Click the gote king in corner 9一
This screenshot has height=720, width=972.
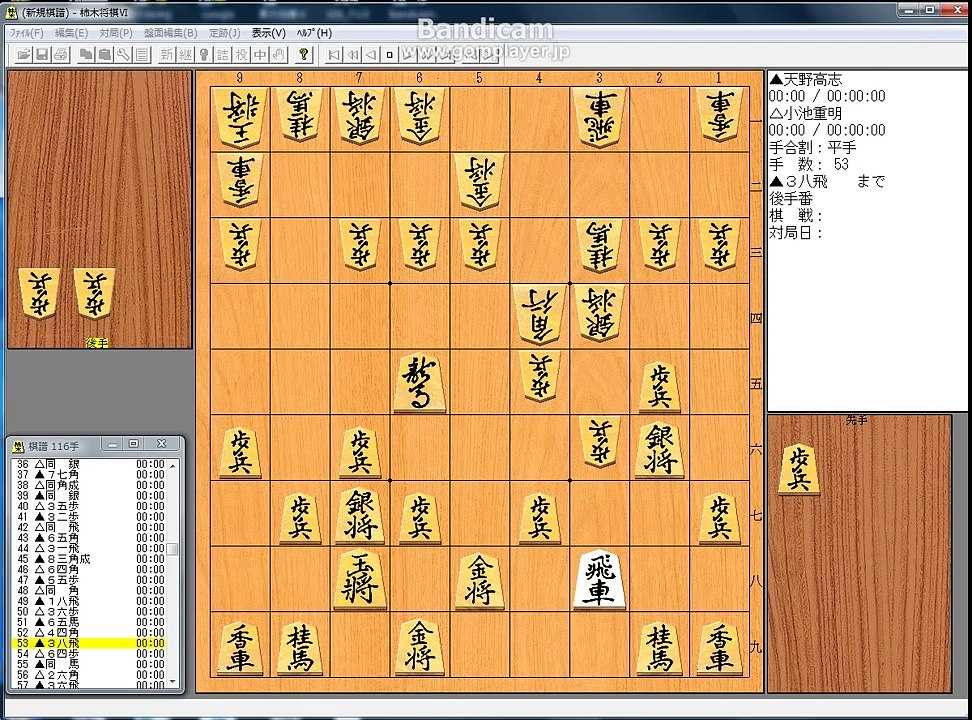(240, 118)
